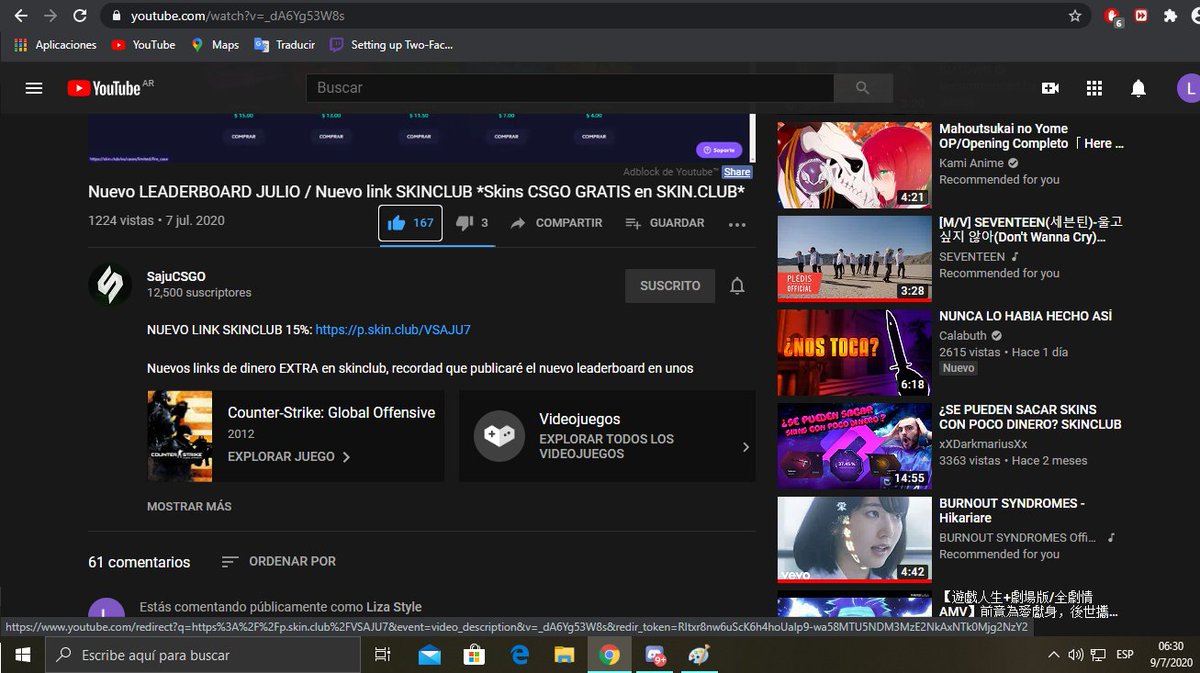This screenshot has width=1200, height=673.
Task: Open the YouTube bookmark in bookmarks bar
Action: [143, 45]
